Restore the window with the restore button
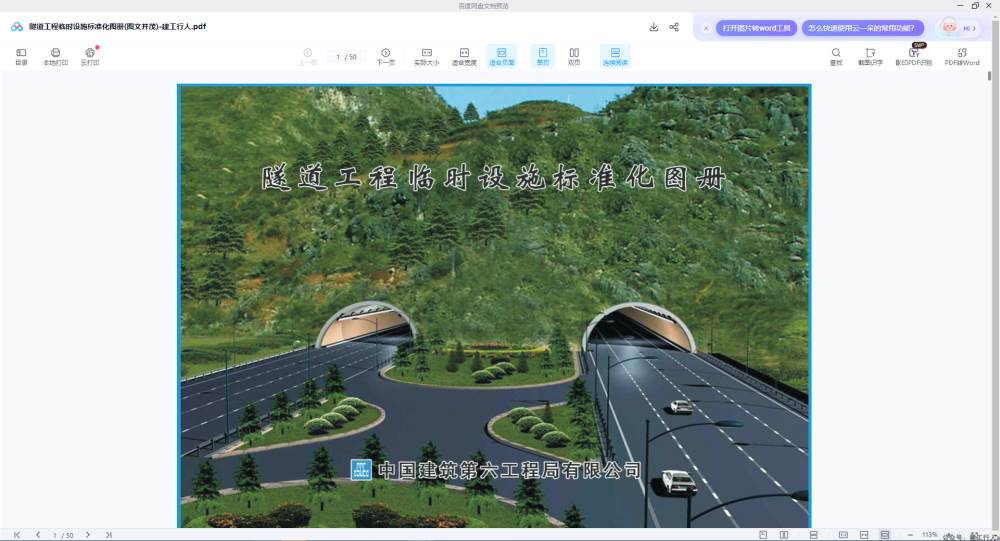The width and height of the screenshot is (1000, 541). coord(975,6)
